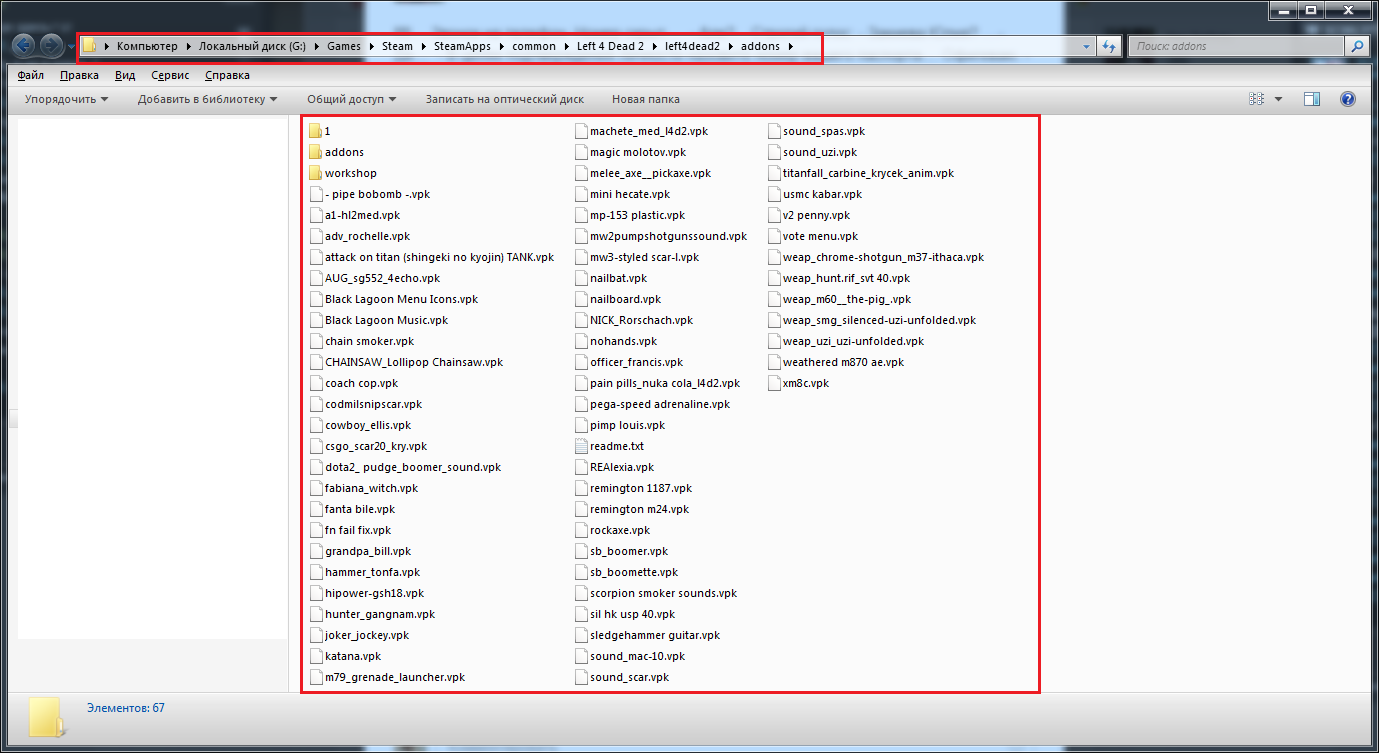The image size is (1379, 753).
Task: Expand the arrow after common in path
Action: pyautogui.click(x=567, y=46)
